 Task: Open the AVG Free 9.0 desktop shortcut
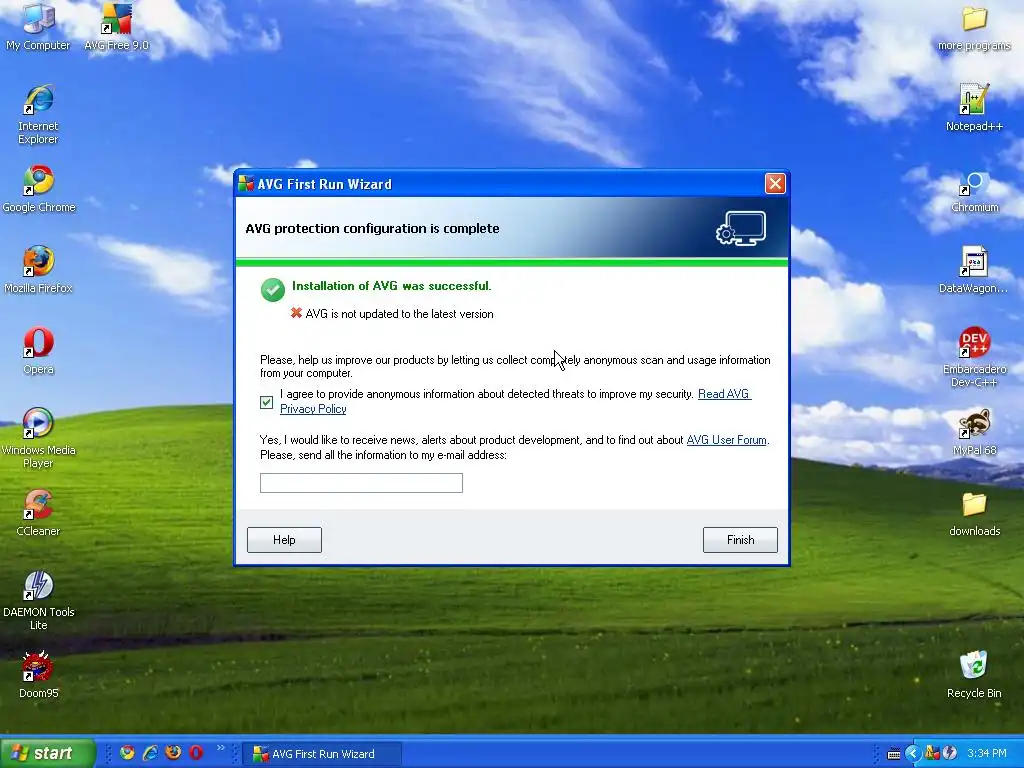pyautogui.click(x=116, y=26)
